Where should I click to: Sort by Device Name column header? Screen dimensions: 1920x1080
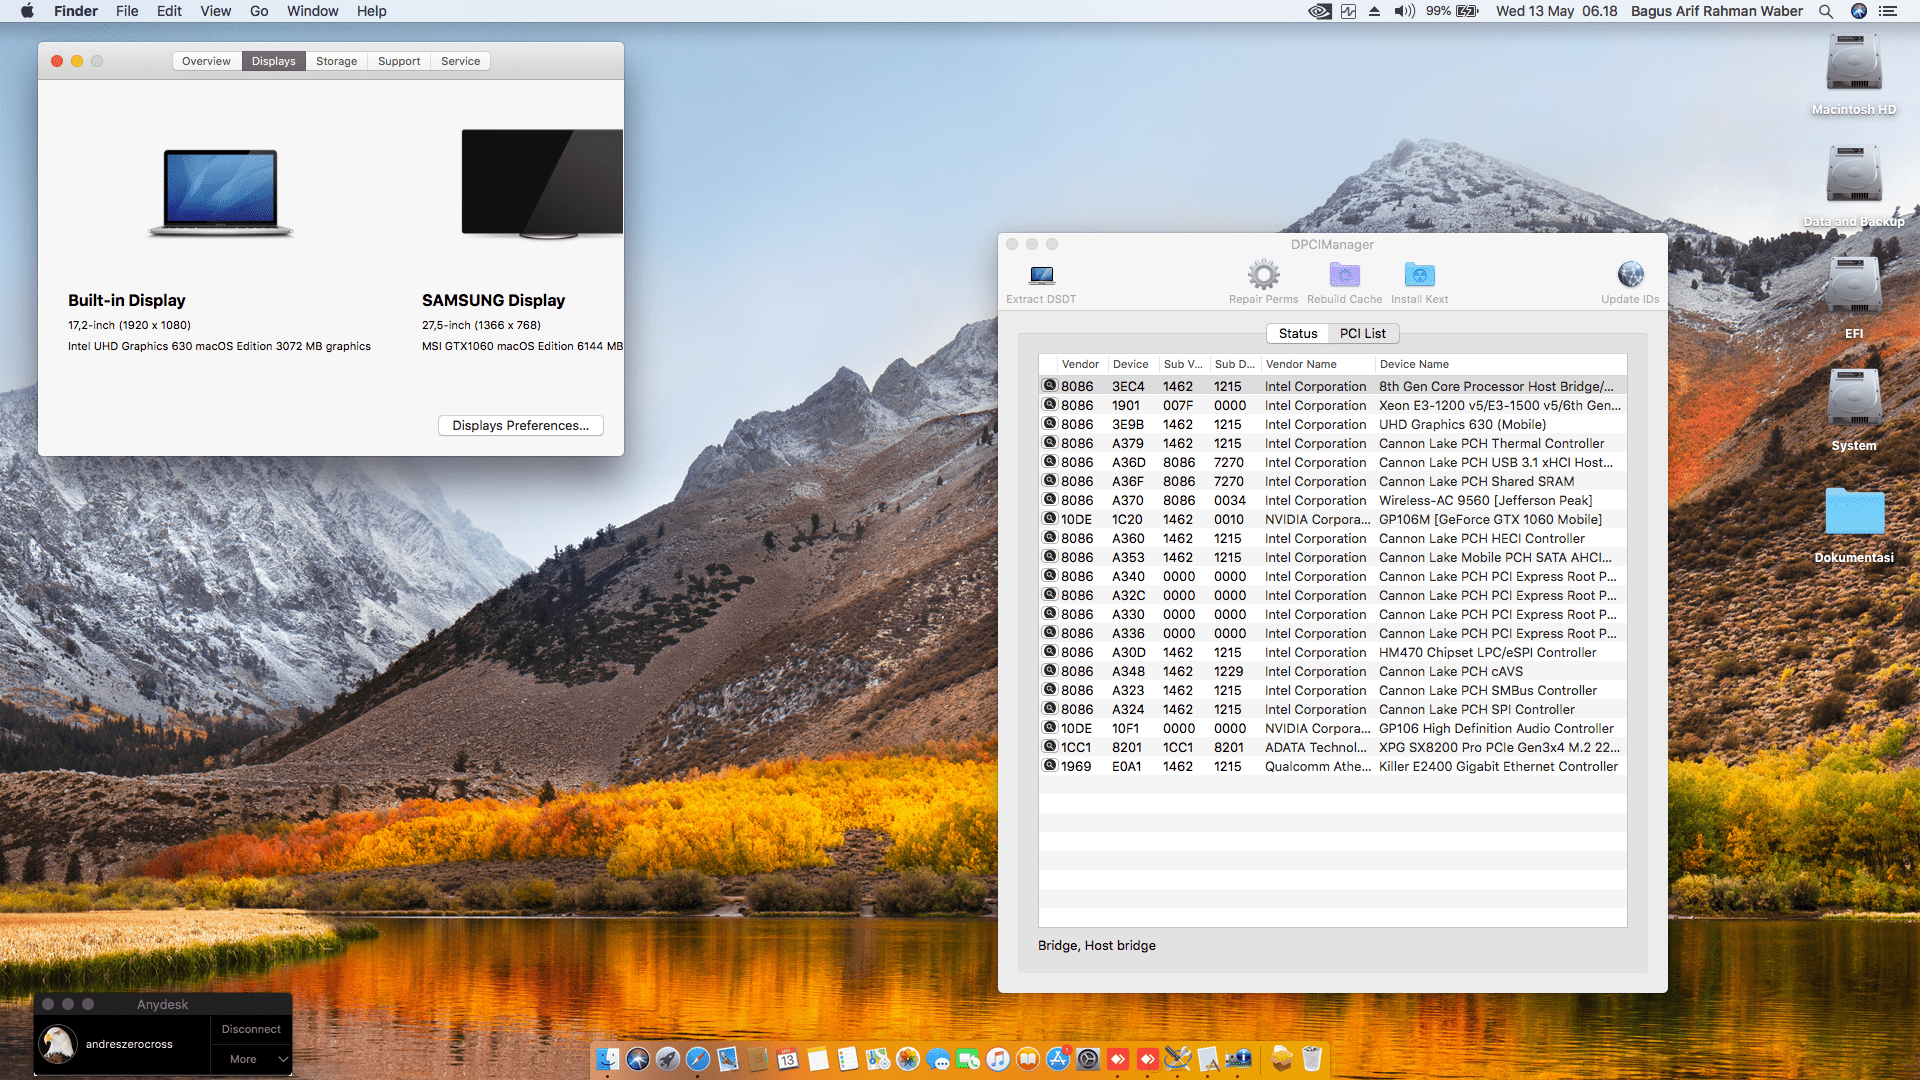pyautogui.click(x=1500, y=364)
